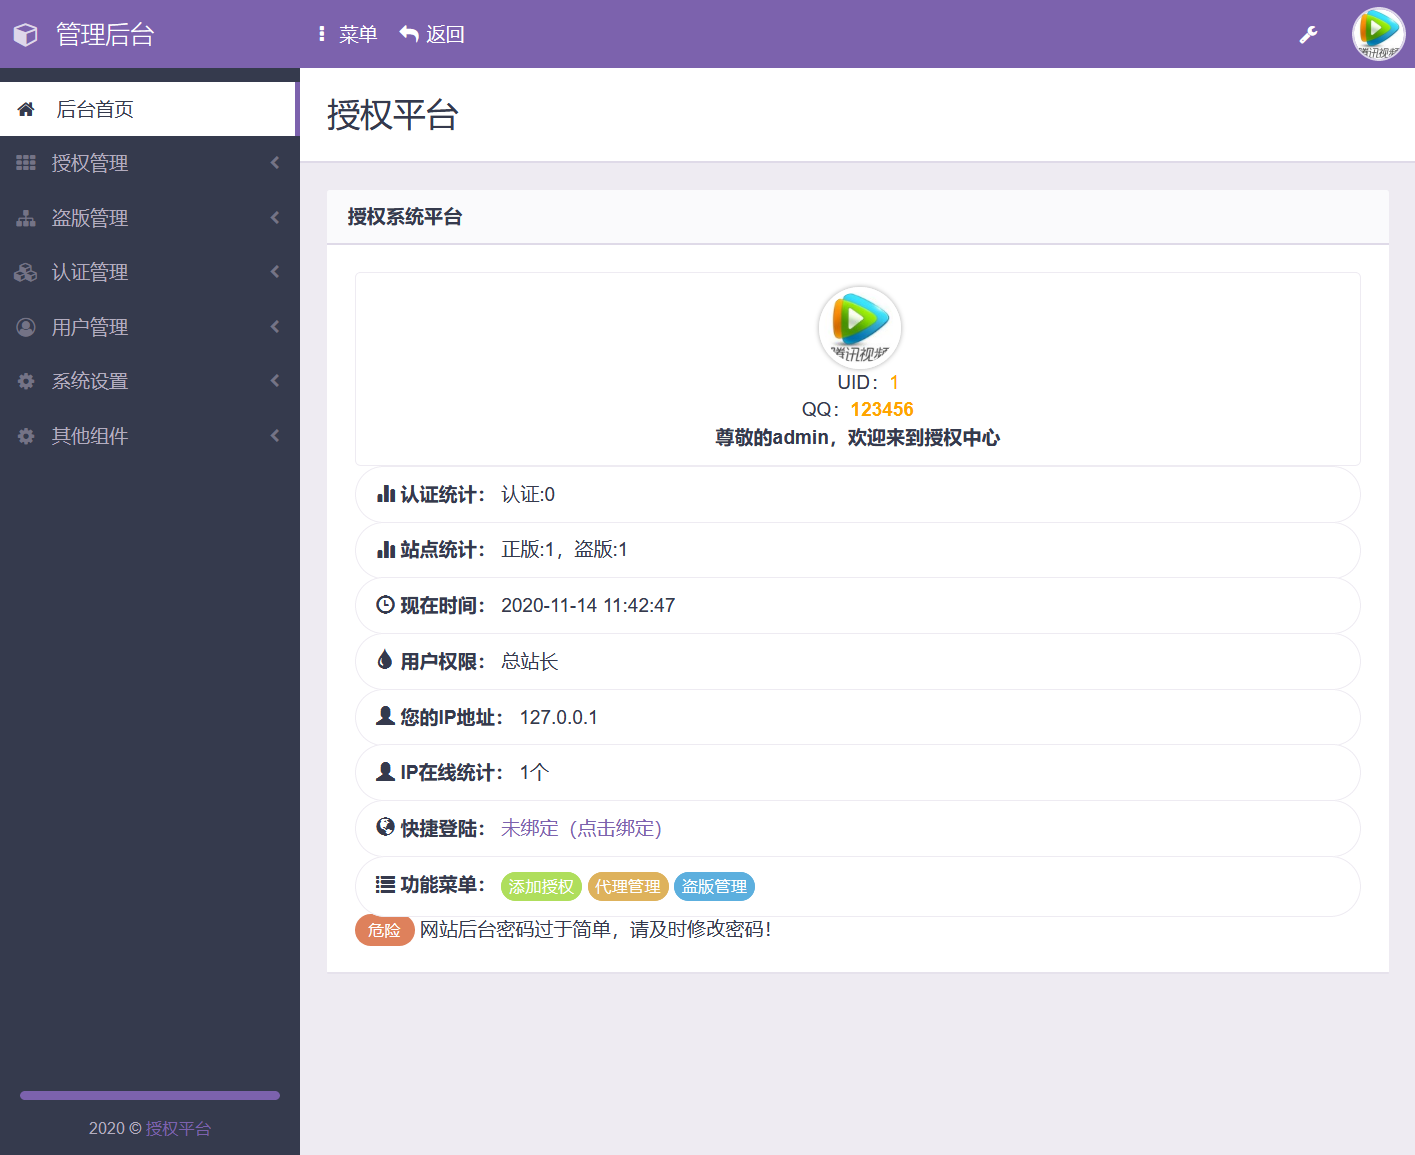The image size is (1415, 1155).
Task: Click the wrench settings icon in top bar
Action: [1308, 33]
